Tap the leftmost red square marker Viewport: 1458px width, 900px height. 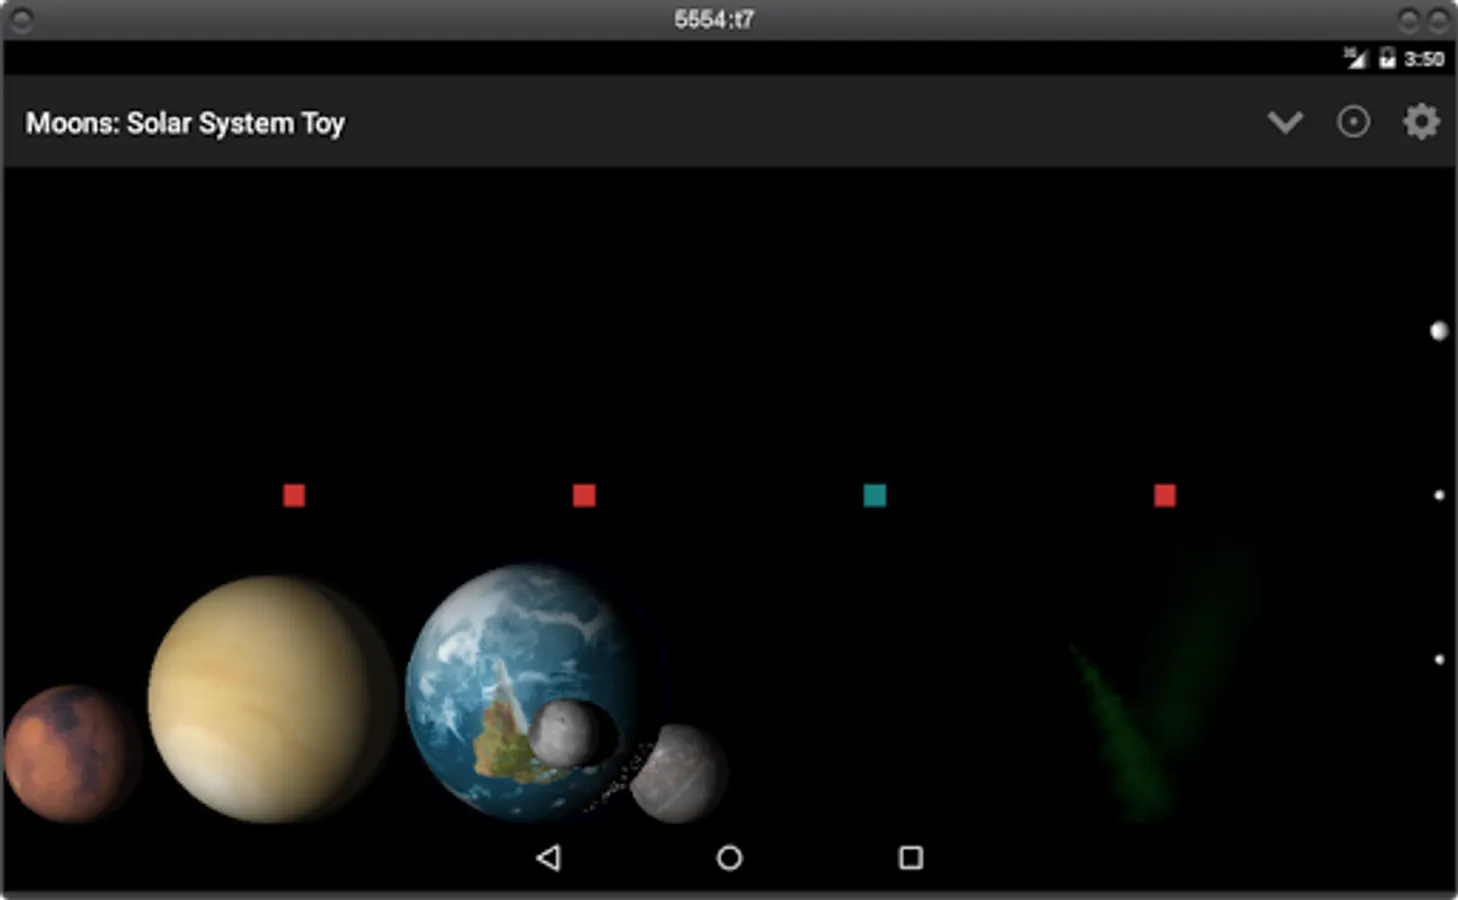(294, 496)
